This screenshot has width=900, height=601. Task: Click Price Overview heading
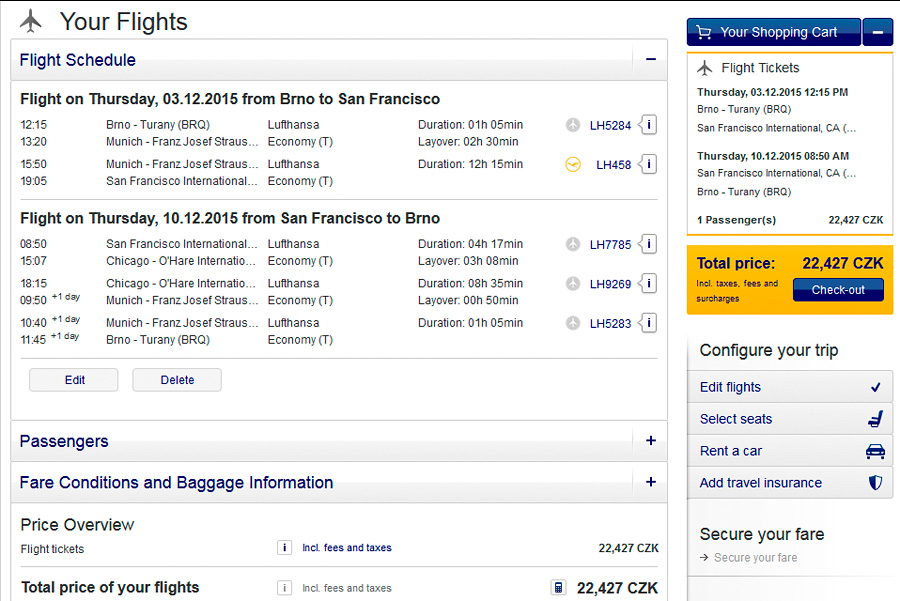click(77, 525)
